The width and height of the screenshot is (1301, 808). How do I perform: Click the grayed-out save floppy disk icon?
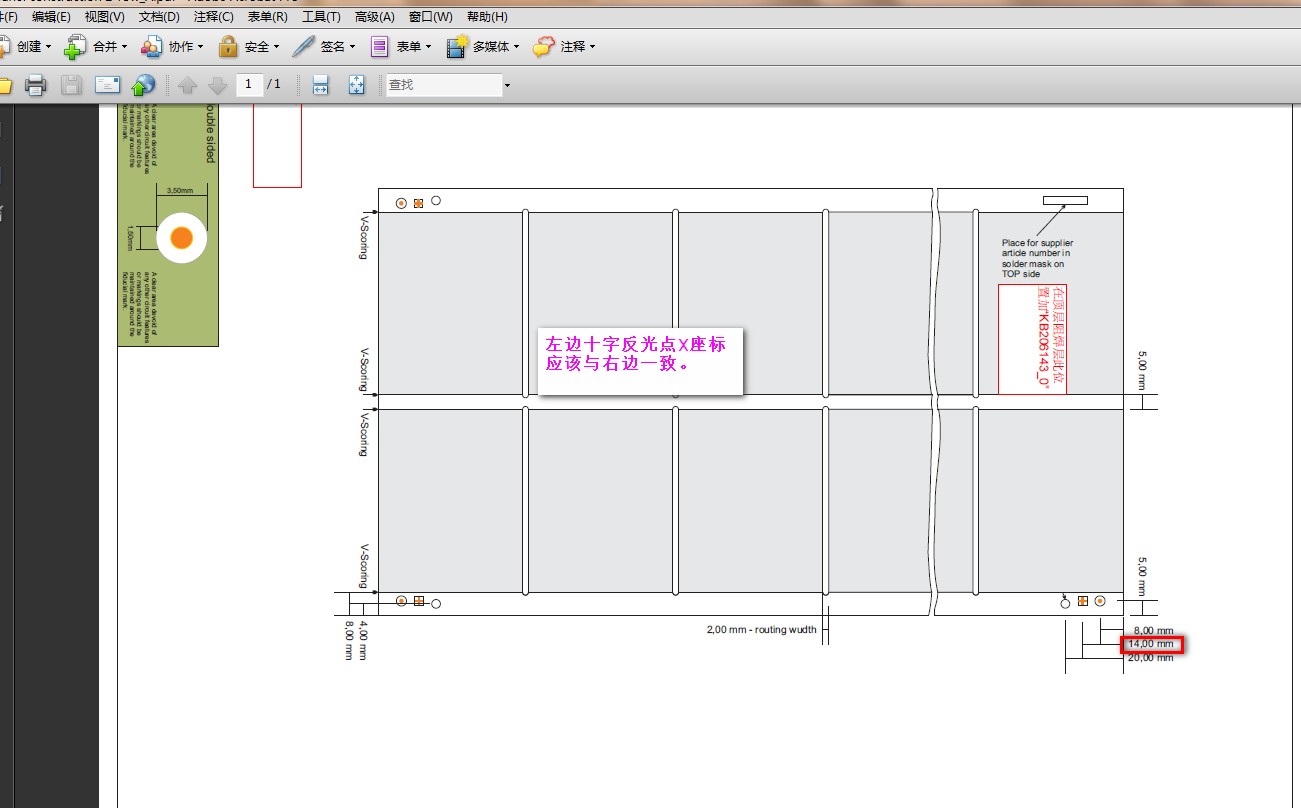71,85
